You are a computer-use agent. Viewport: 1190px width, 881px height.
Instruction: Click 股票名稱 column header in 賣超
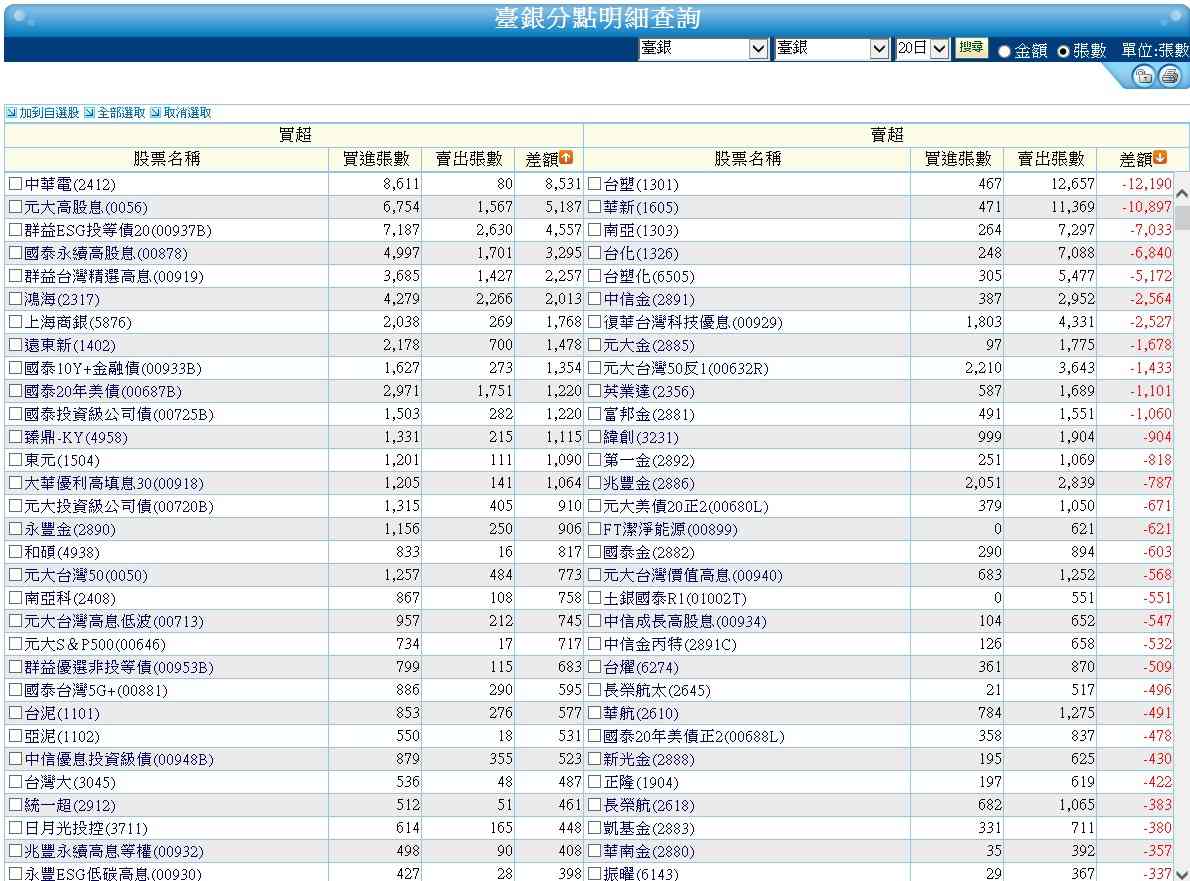point(747,159)
